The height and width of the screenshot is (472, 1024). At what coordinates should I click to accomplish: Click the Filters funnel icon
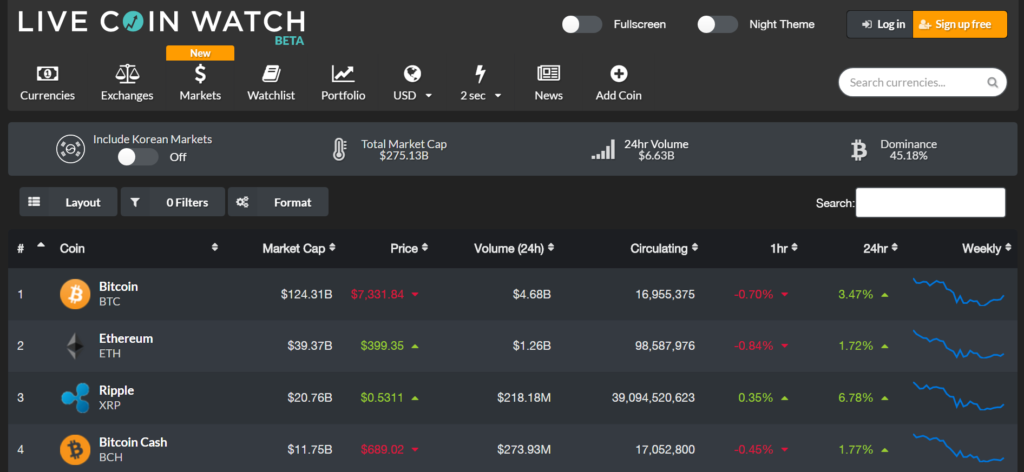(135, 202)
